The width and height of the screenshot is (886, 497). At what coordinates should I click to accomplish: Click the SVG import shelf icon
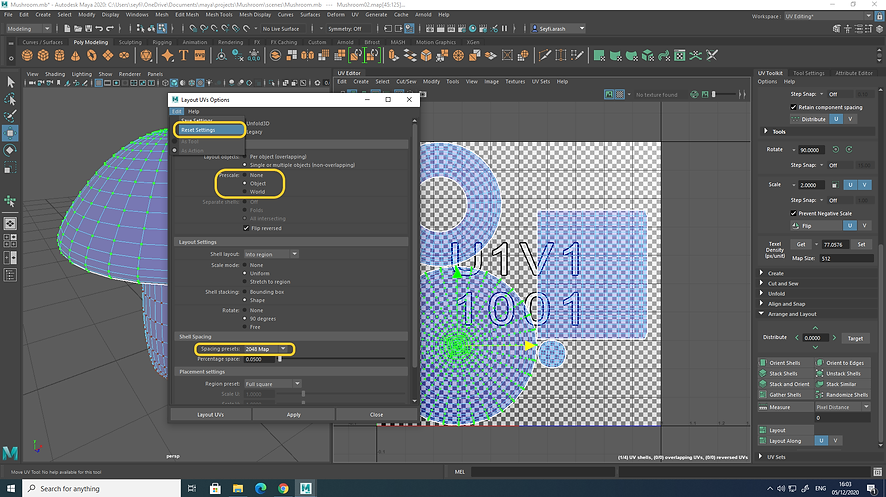[200, 55]
